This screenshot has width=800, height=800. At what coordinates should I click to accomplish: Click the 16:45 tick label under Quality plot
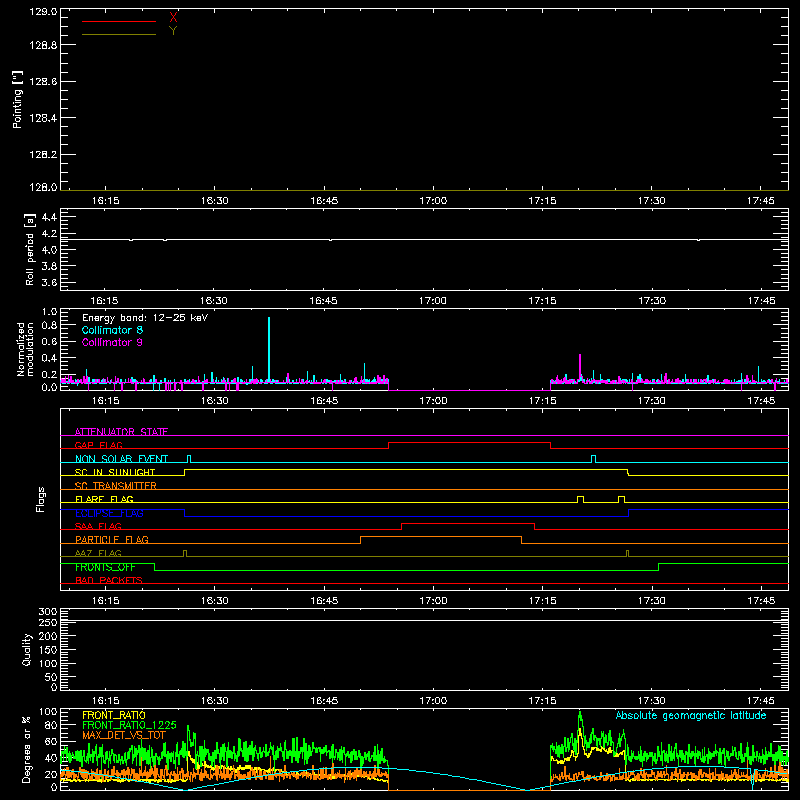[324, 701]
